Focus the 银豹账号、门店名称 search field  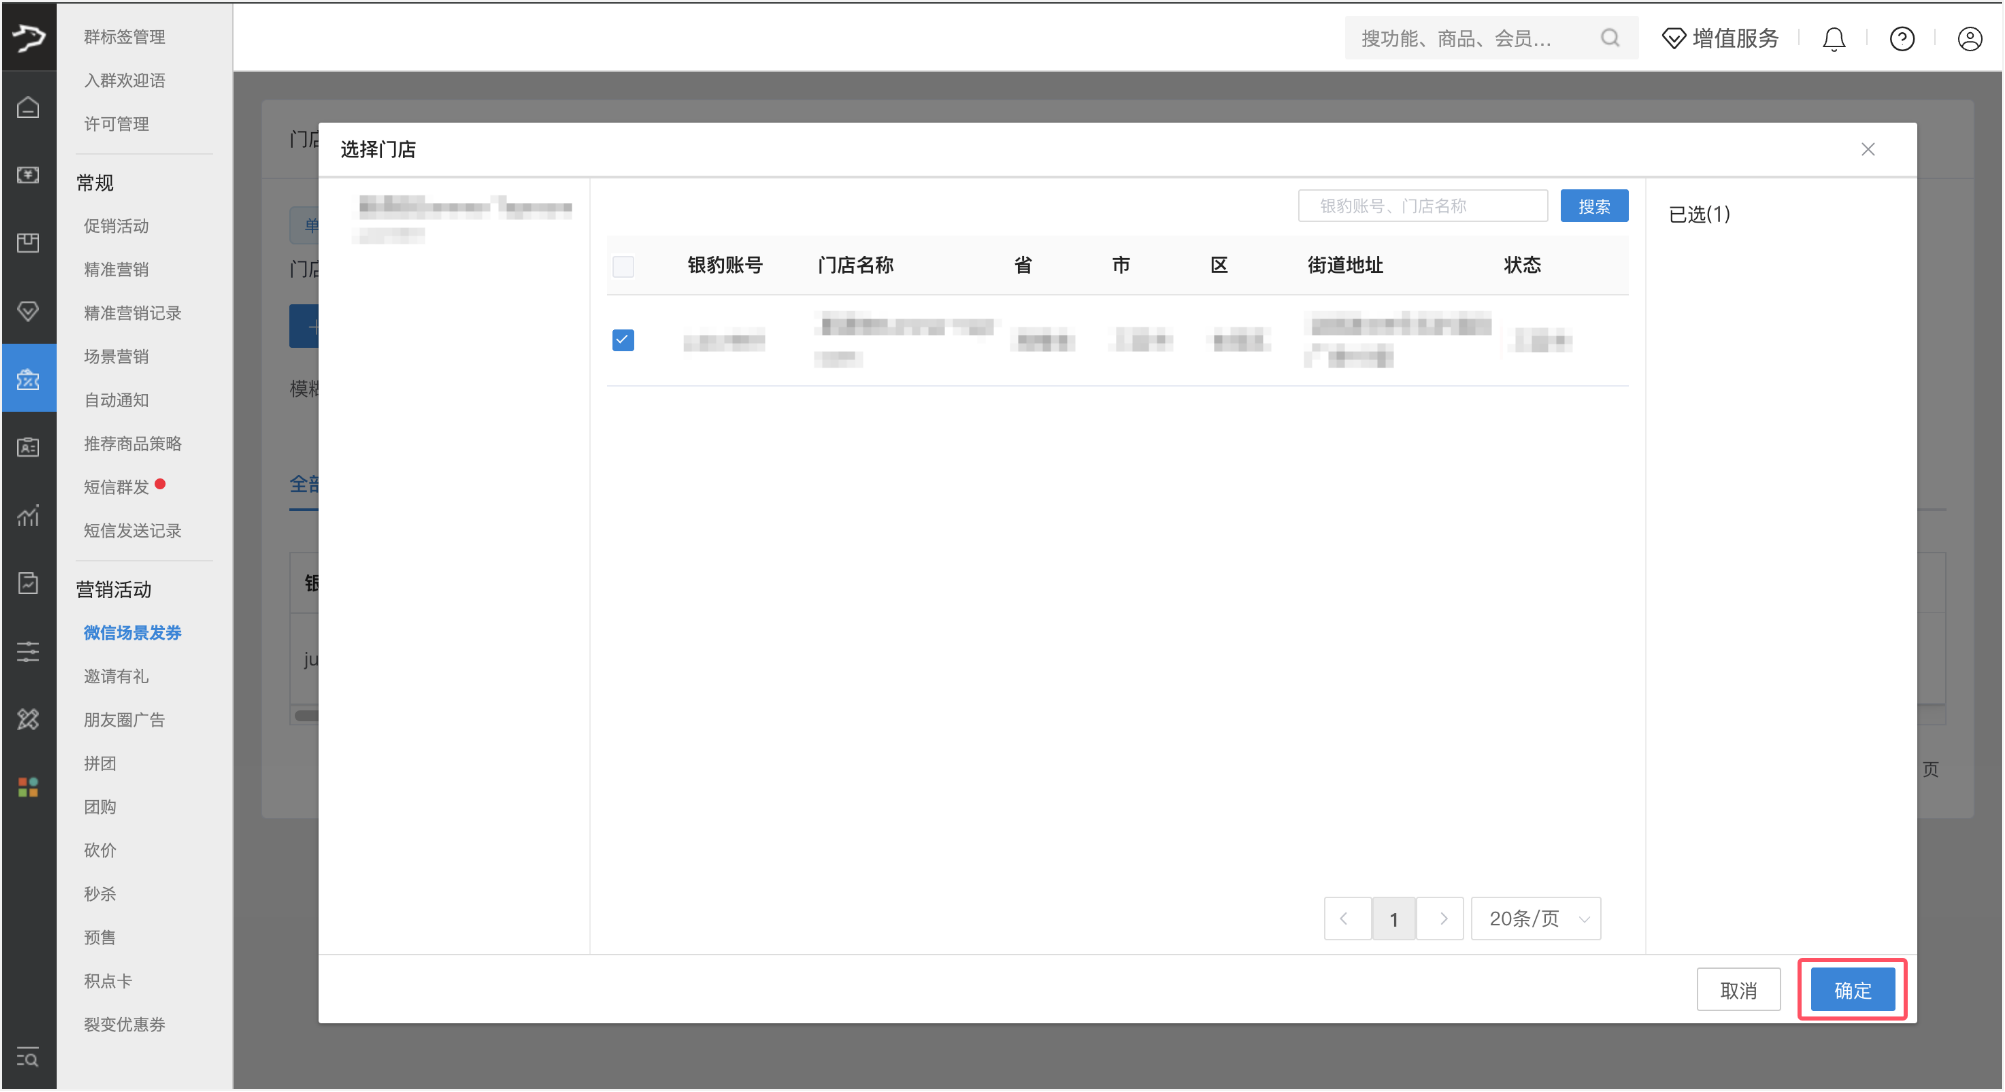[x=1421, y=206]
